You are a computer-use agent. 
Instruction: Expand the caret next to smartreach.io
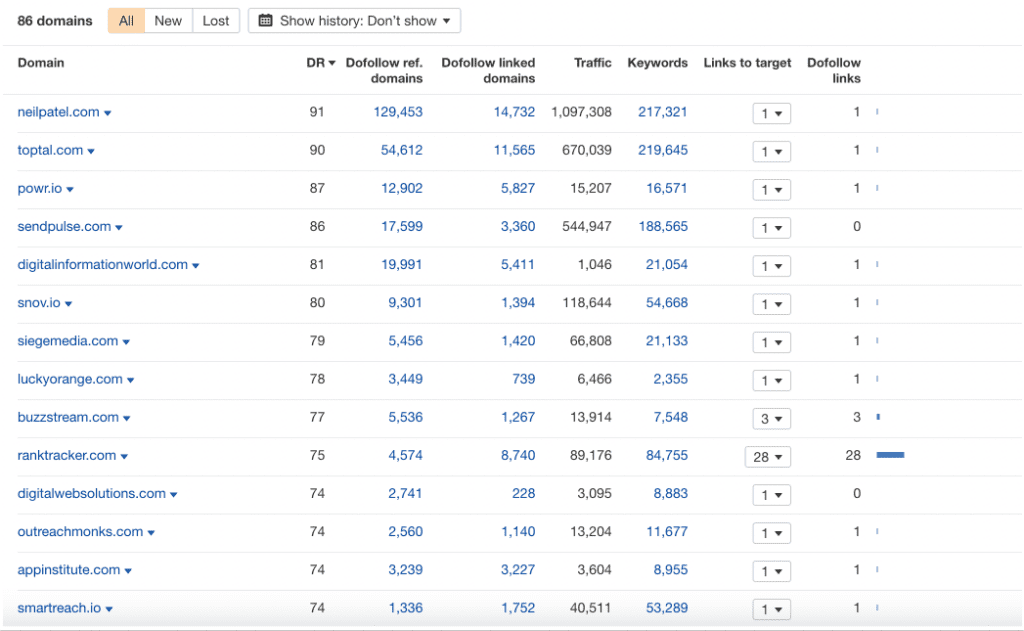pyautogui.click(x=109, y=609)
